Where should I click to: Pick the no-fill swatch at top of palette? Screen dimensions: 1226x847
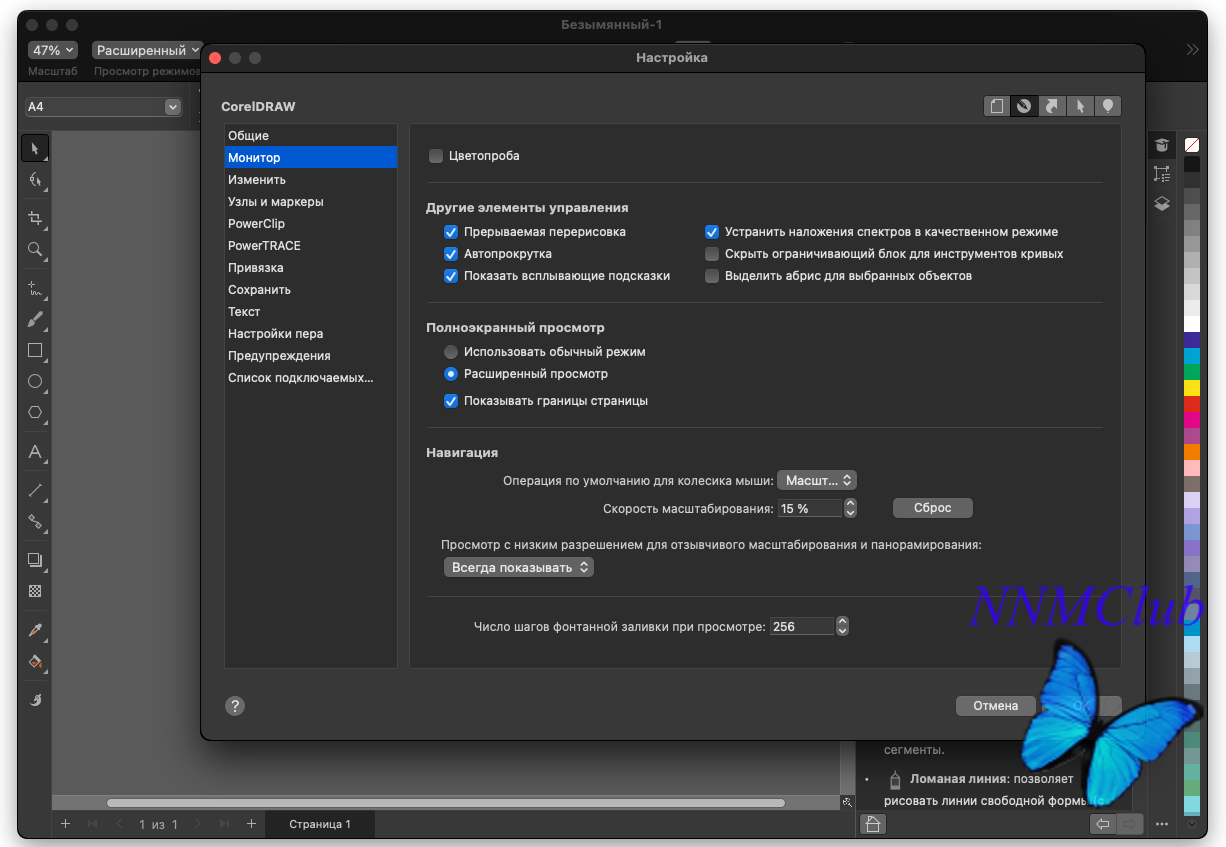click(1192, 145)
